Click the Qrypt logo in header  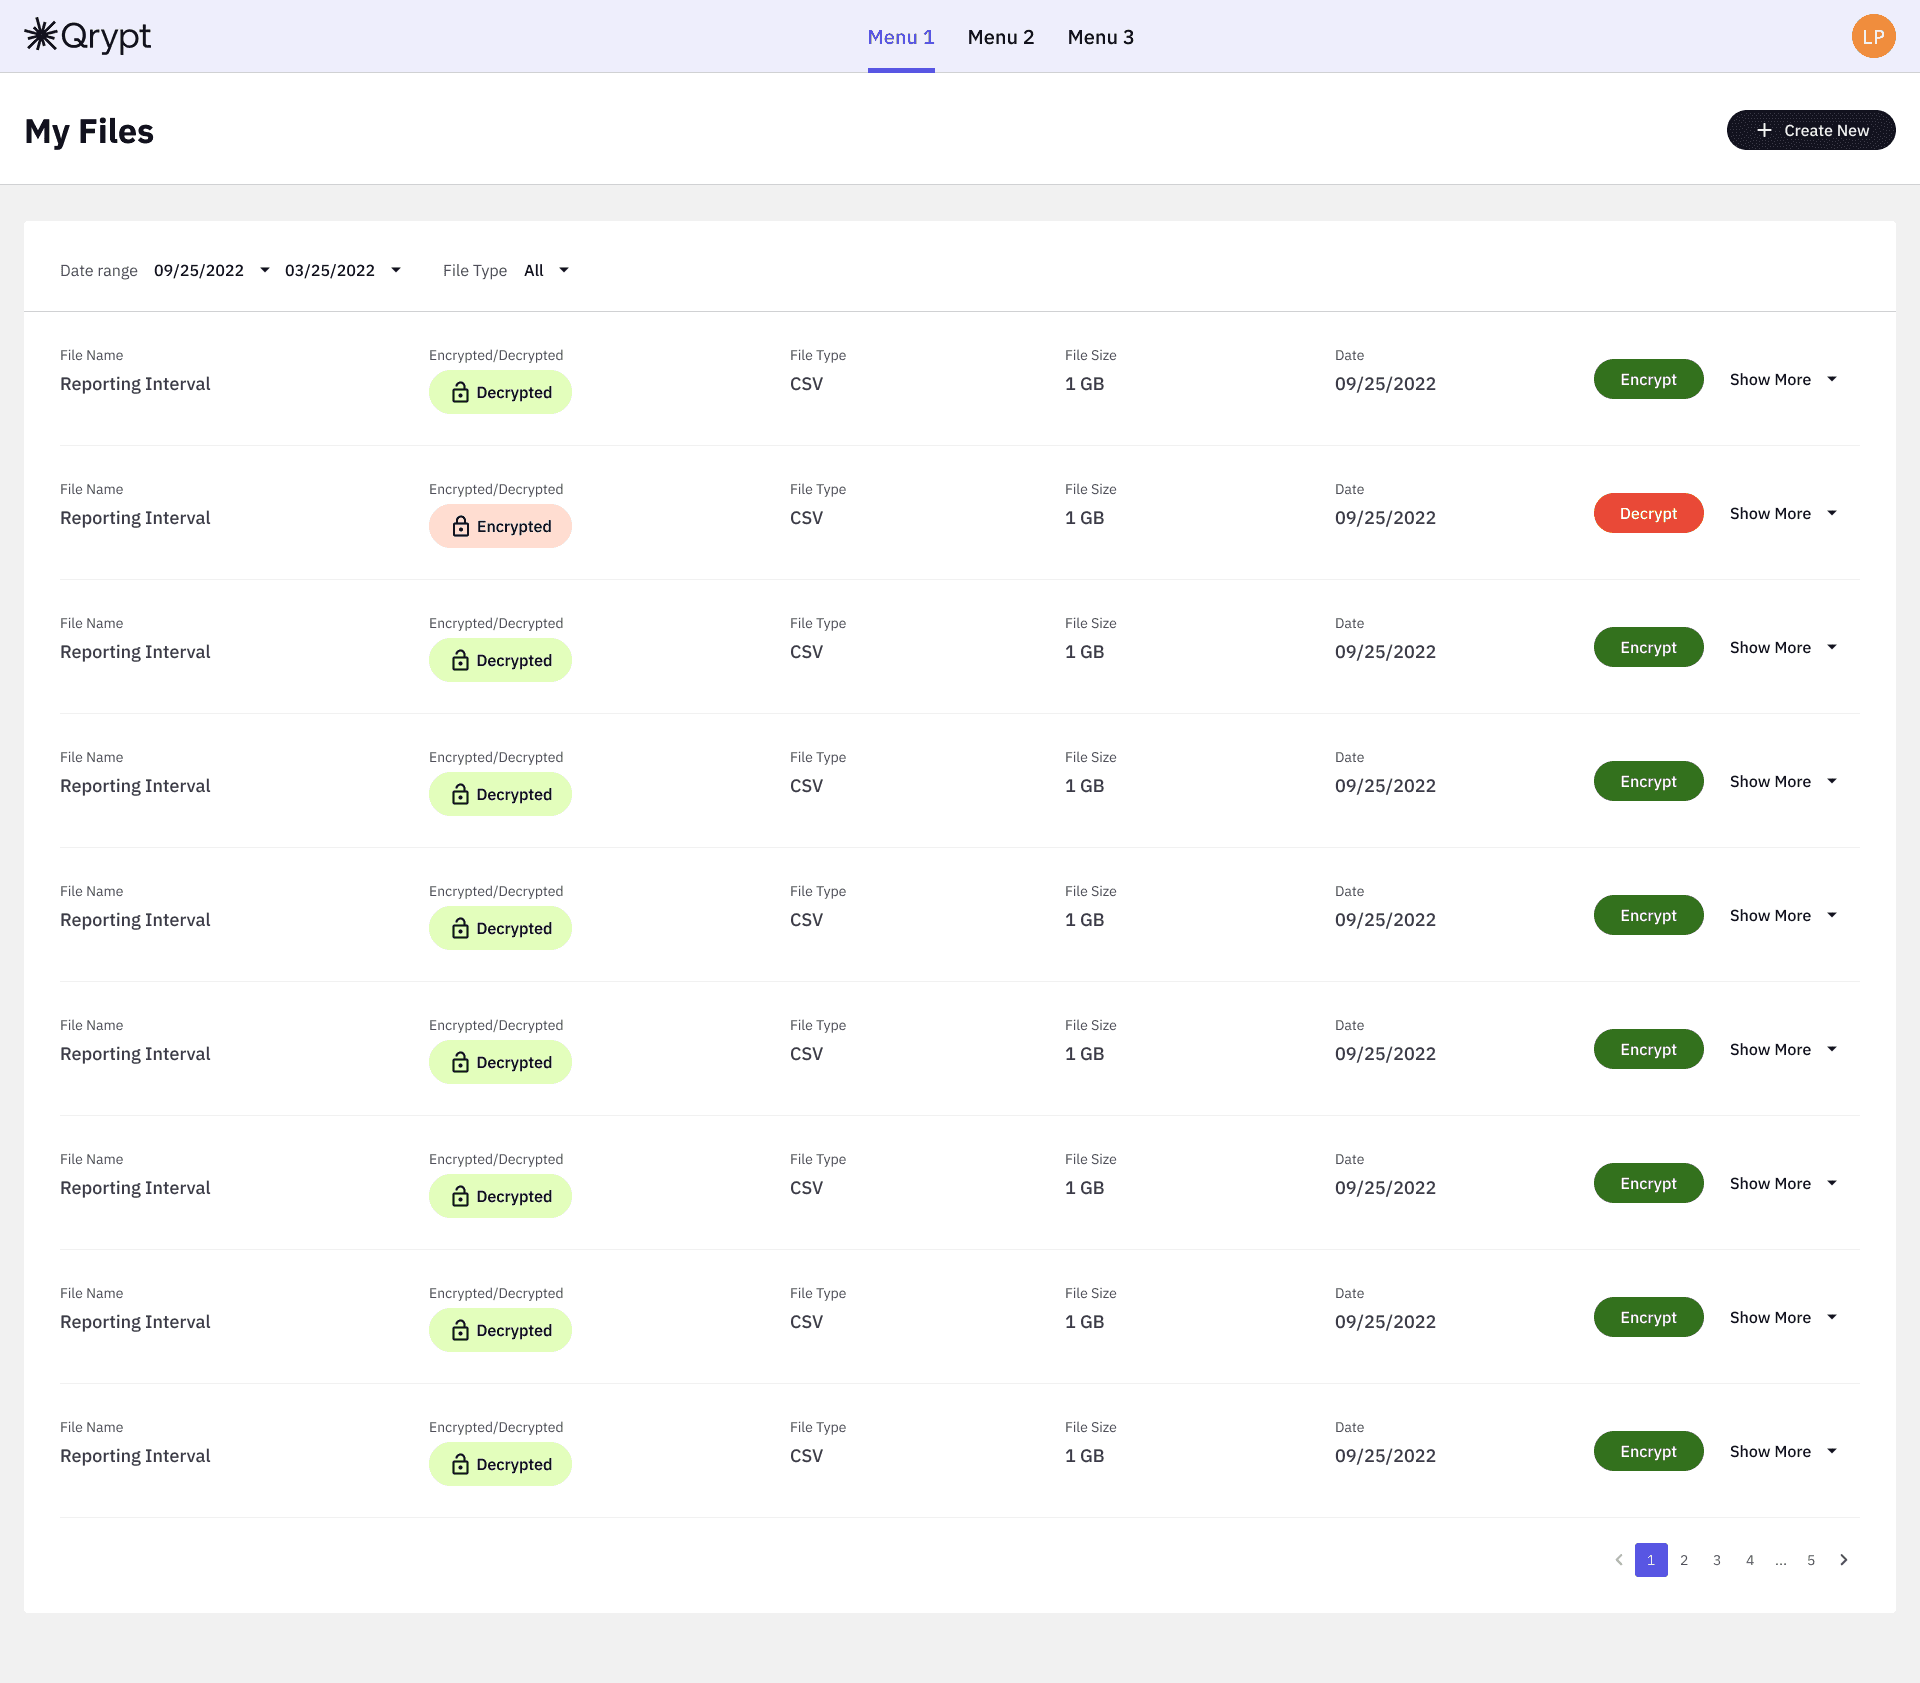click(x=88, y=36)
